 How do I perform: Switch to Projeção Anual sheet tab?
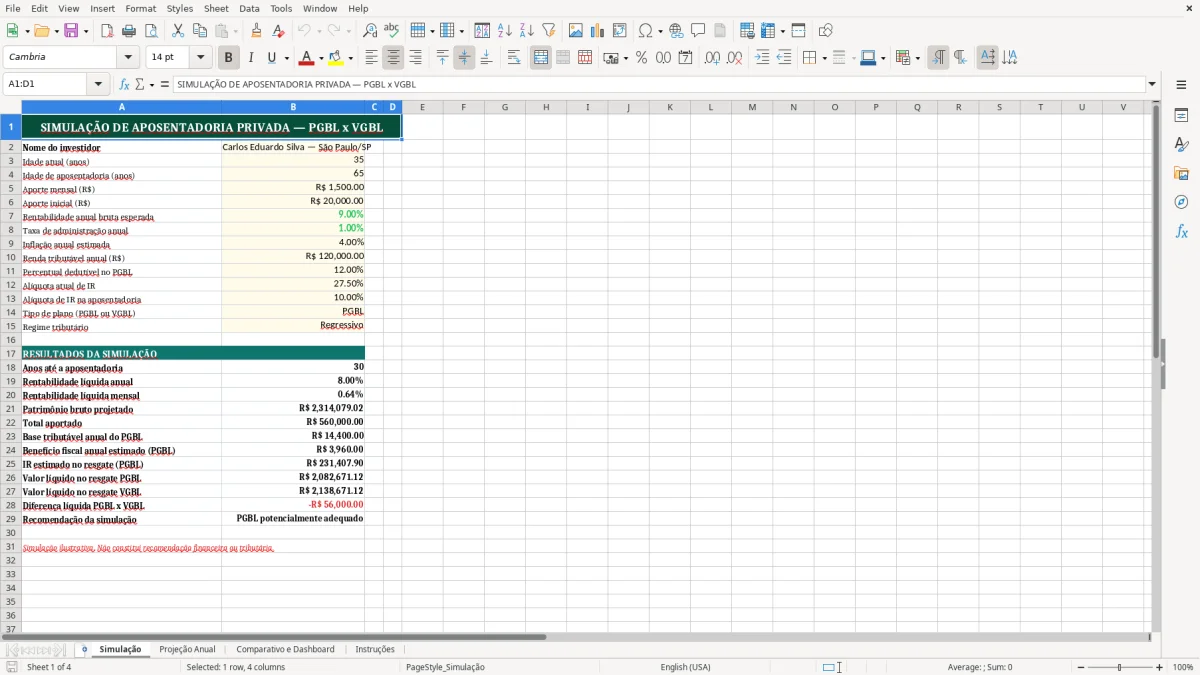(187, 649)
